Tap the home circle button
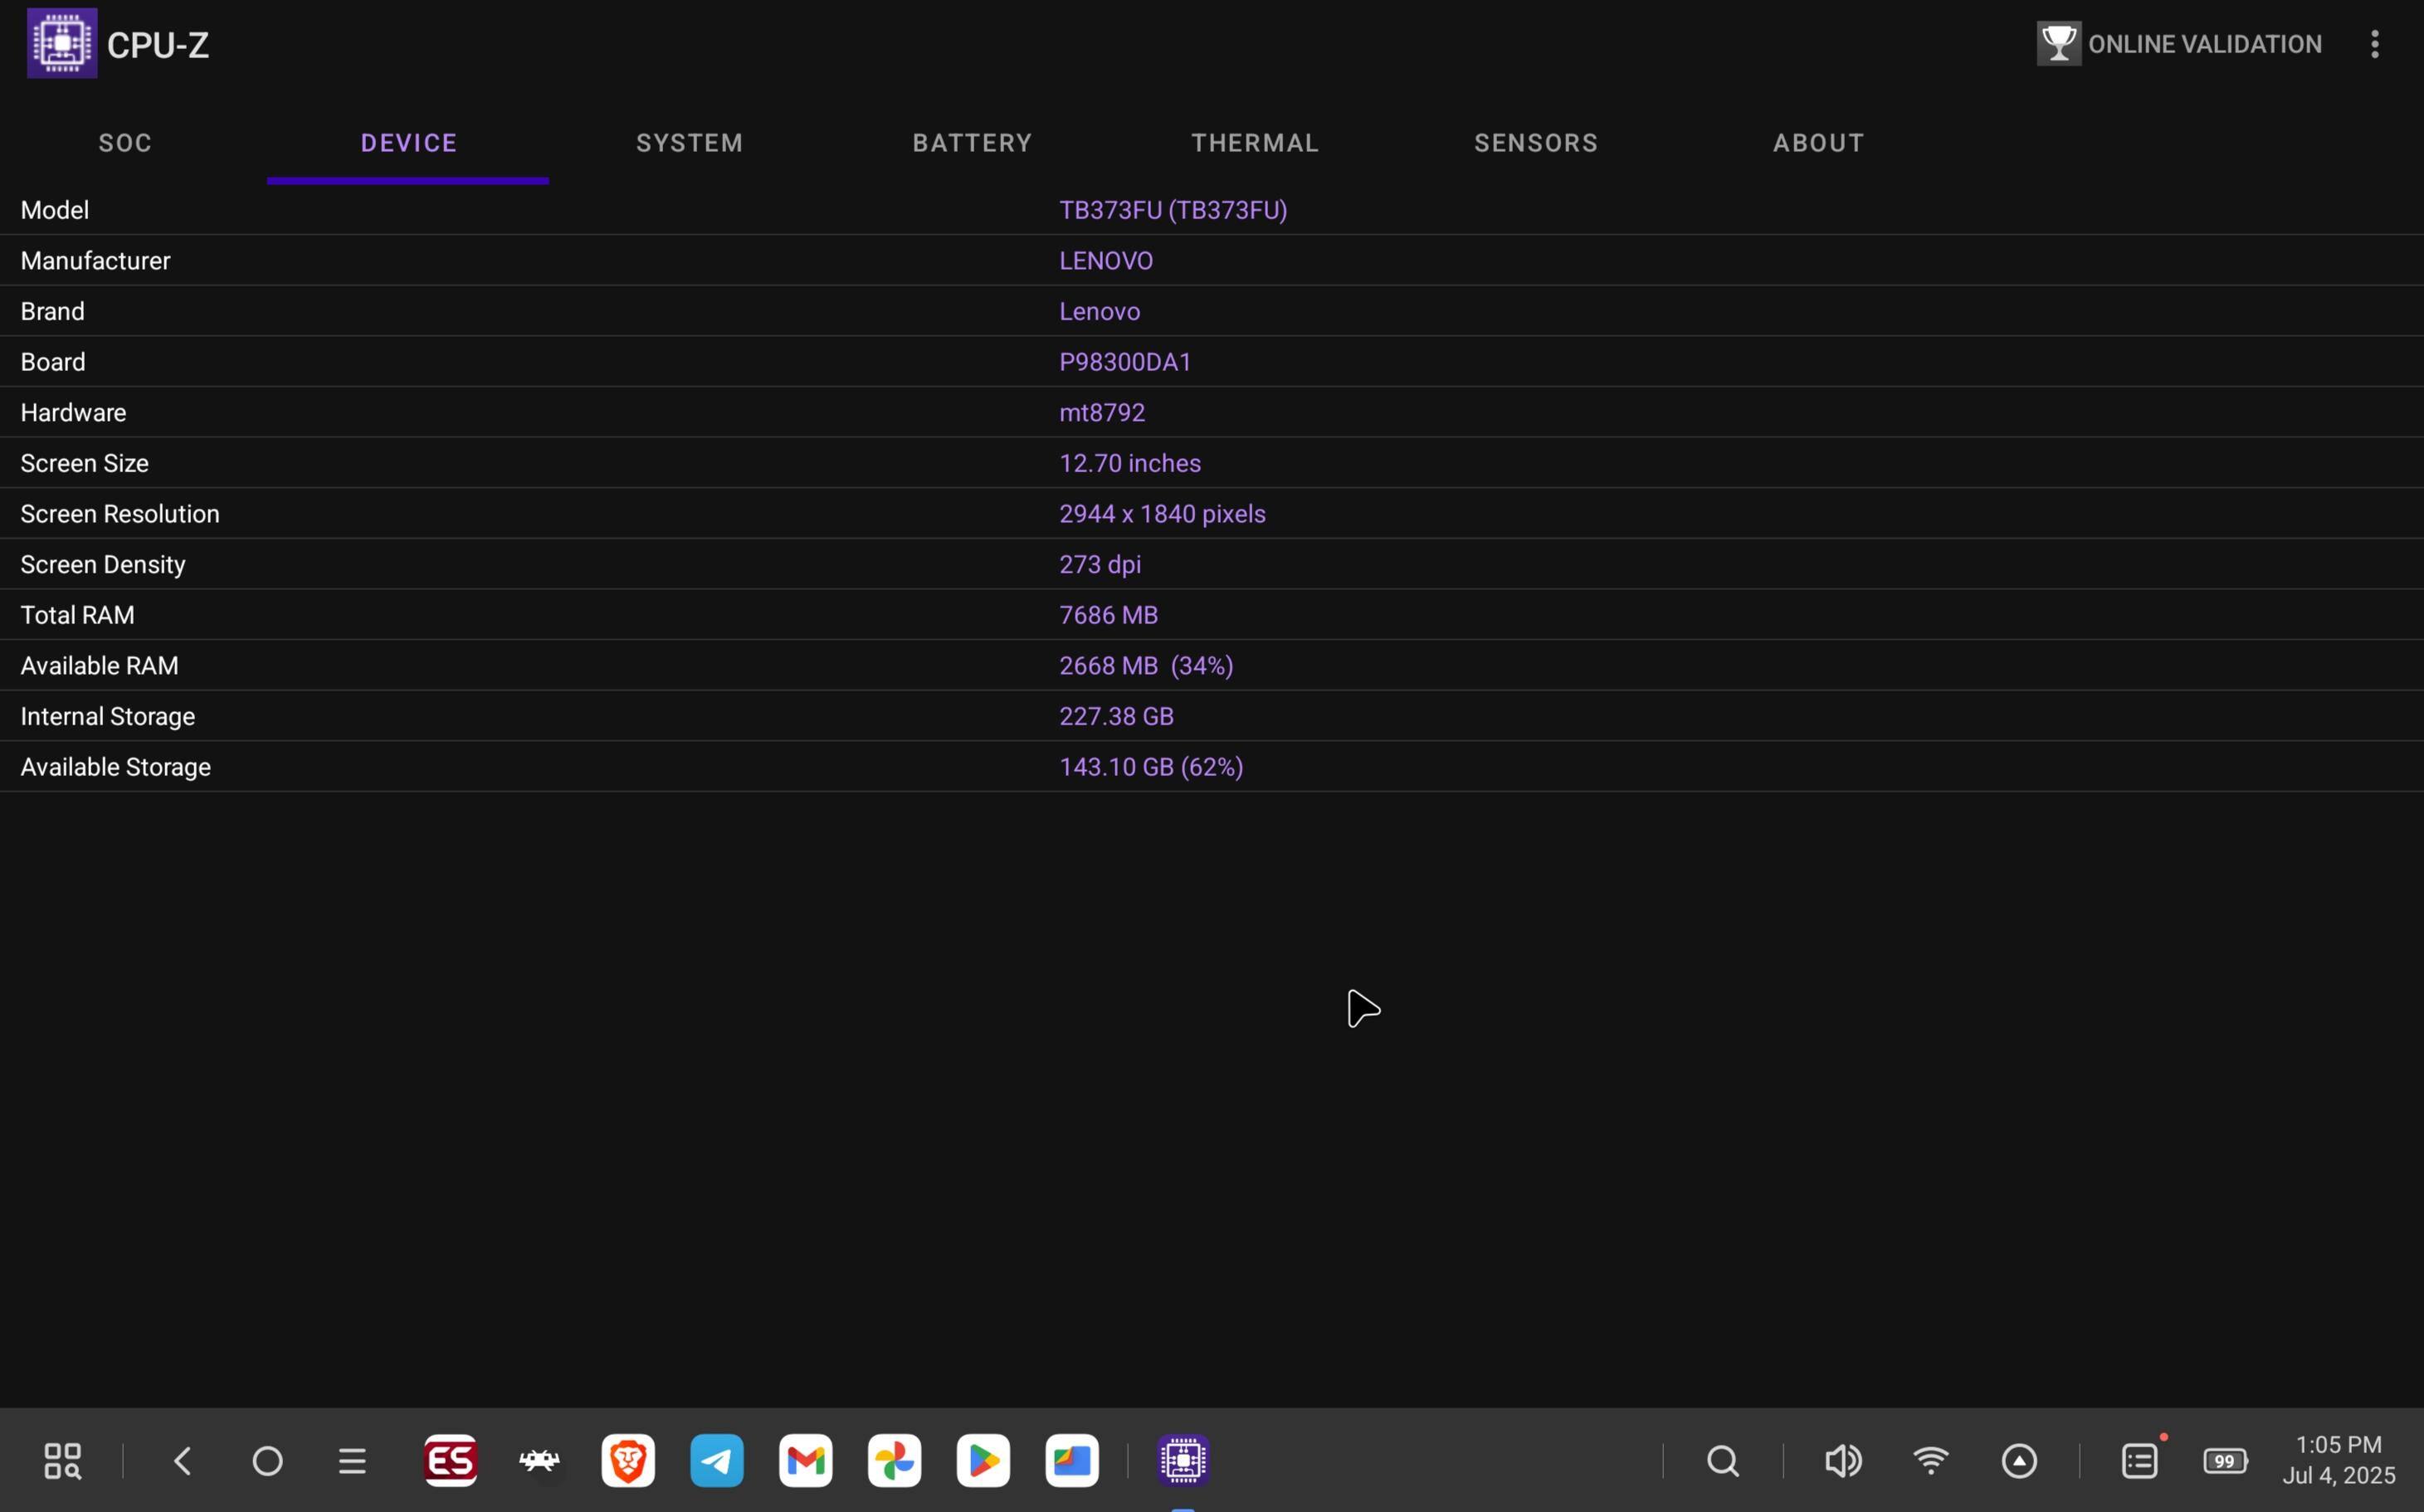Image resolution: width=2424 pixels, height=1512 pixels. 267,1461
